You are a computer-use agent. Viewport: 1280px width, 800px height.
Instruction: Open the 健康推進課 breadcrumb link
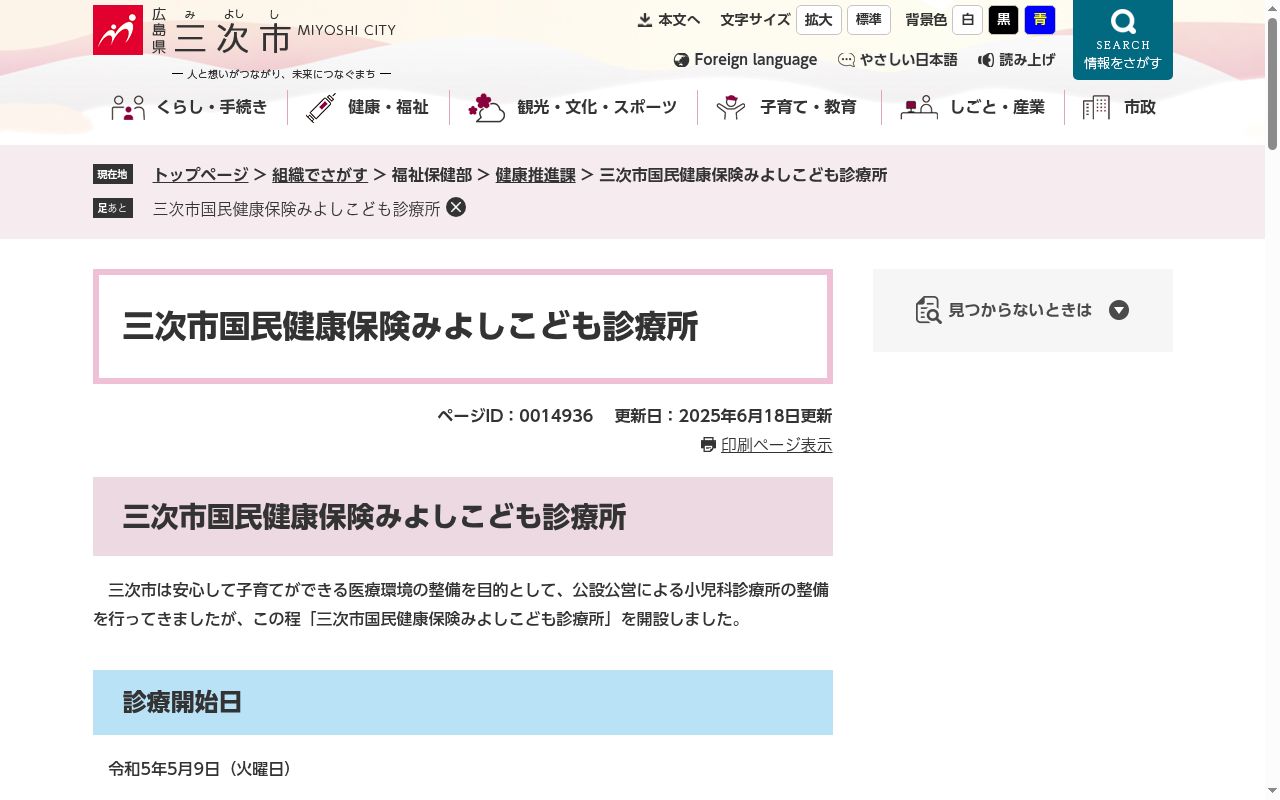pos(535,175)
